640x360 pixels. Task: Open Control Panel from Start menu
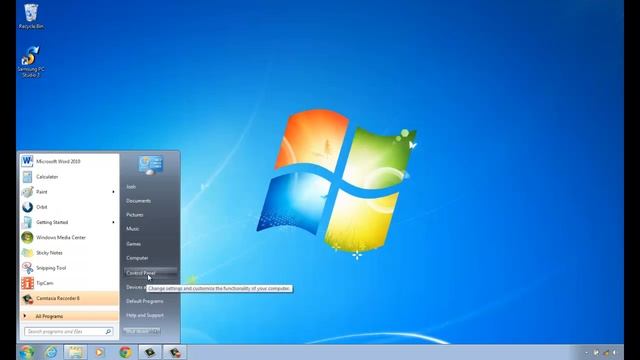[x=150, y=273]
